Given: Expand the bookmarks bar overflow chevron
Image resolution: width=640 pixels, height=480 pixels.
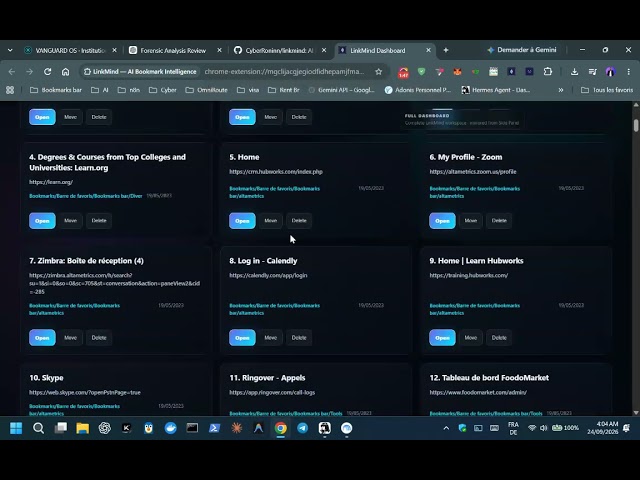Looking at the screenshot, I should (x=561, y=90).
